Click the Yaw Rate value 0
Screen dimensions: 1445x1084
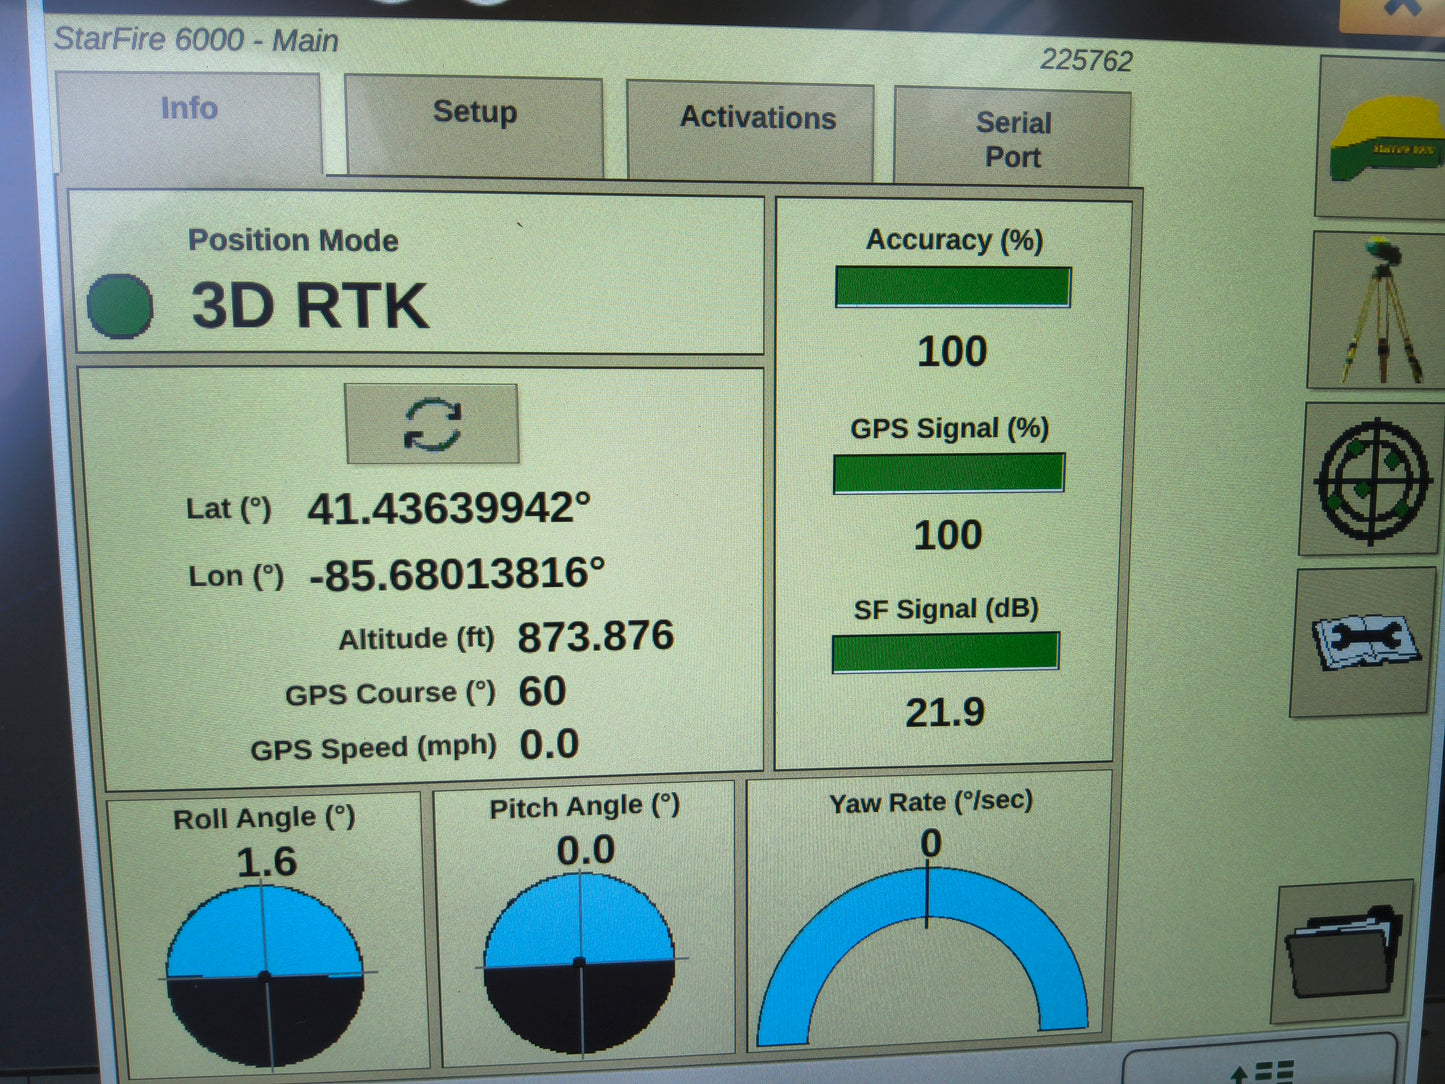pos(931,843)
